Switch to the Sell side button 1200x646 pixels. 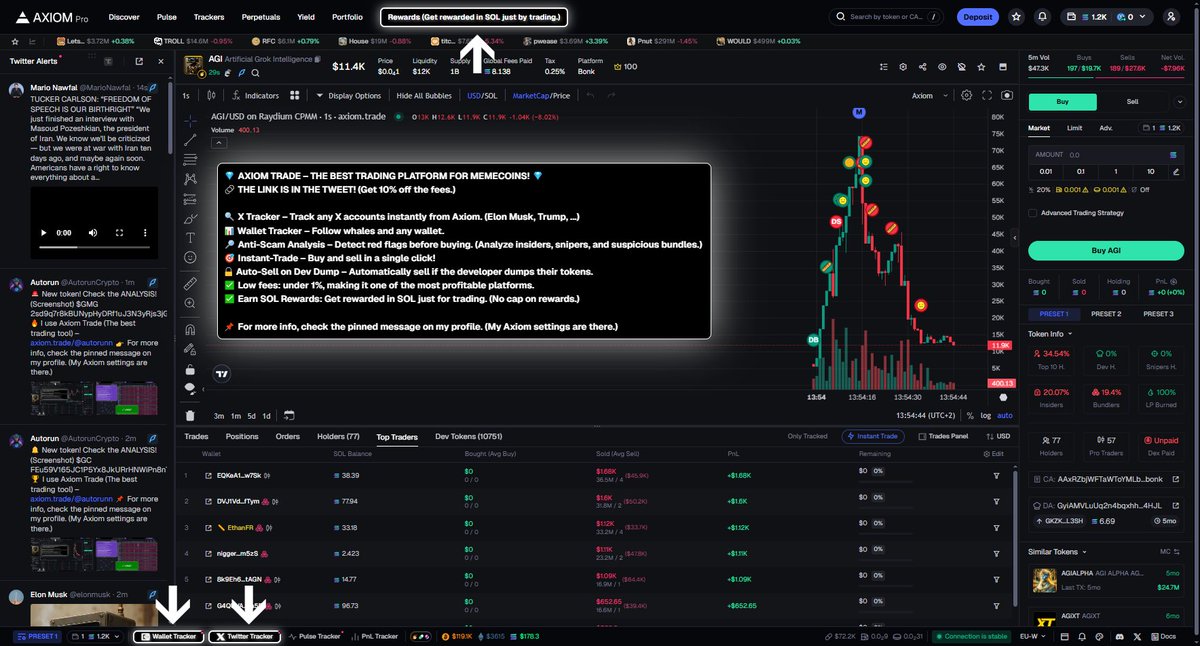[x=1132, y=102]
